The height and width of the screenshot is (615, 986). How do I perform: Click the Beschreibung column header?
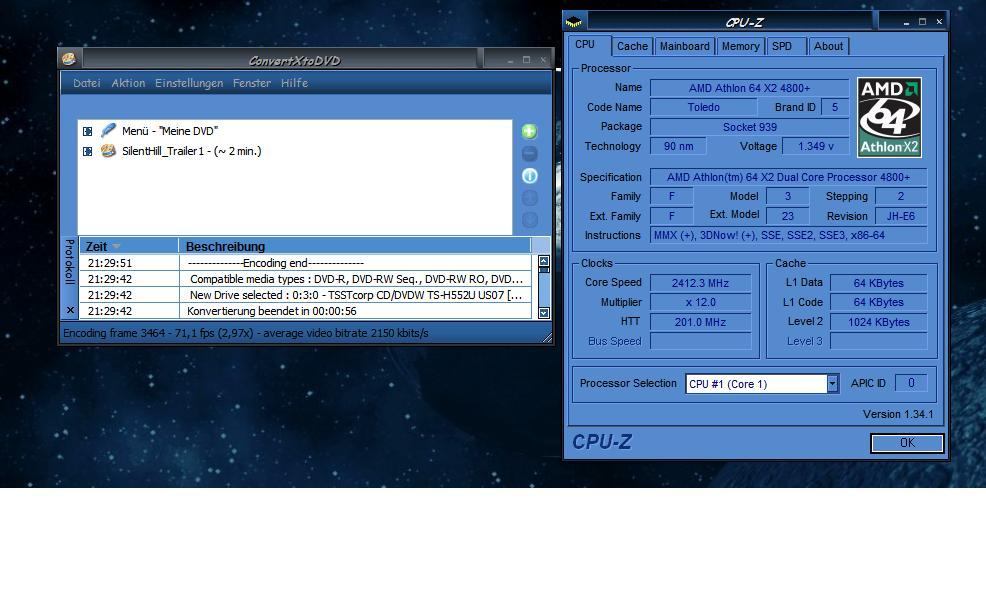tap(355, 246)
